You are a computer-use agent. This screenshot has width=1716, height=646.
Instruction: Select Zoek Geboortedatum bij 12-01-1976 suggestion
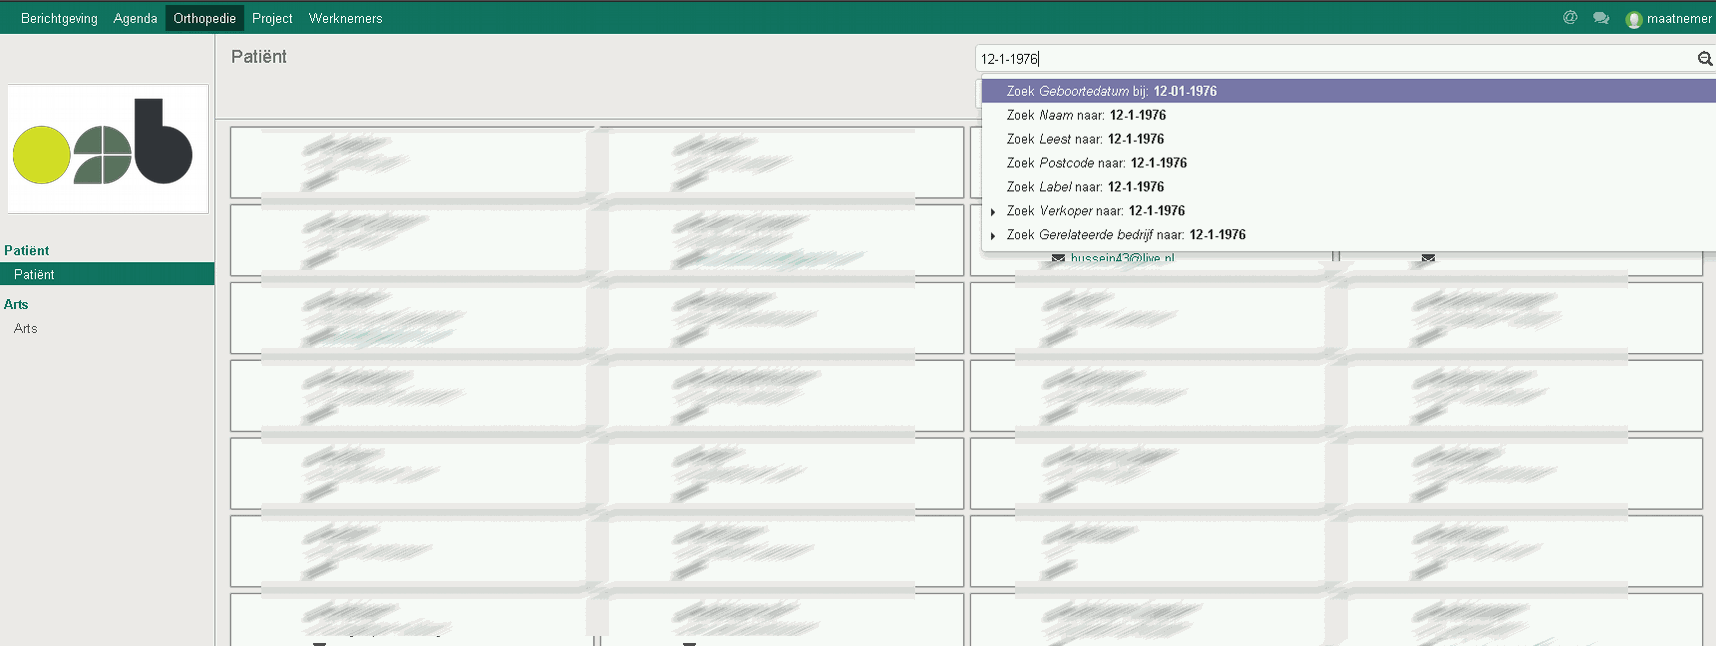pyautogui.click(x=1348, y=91)
